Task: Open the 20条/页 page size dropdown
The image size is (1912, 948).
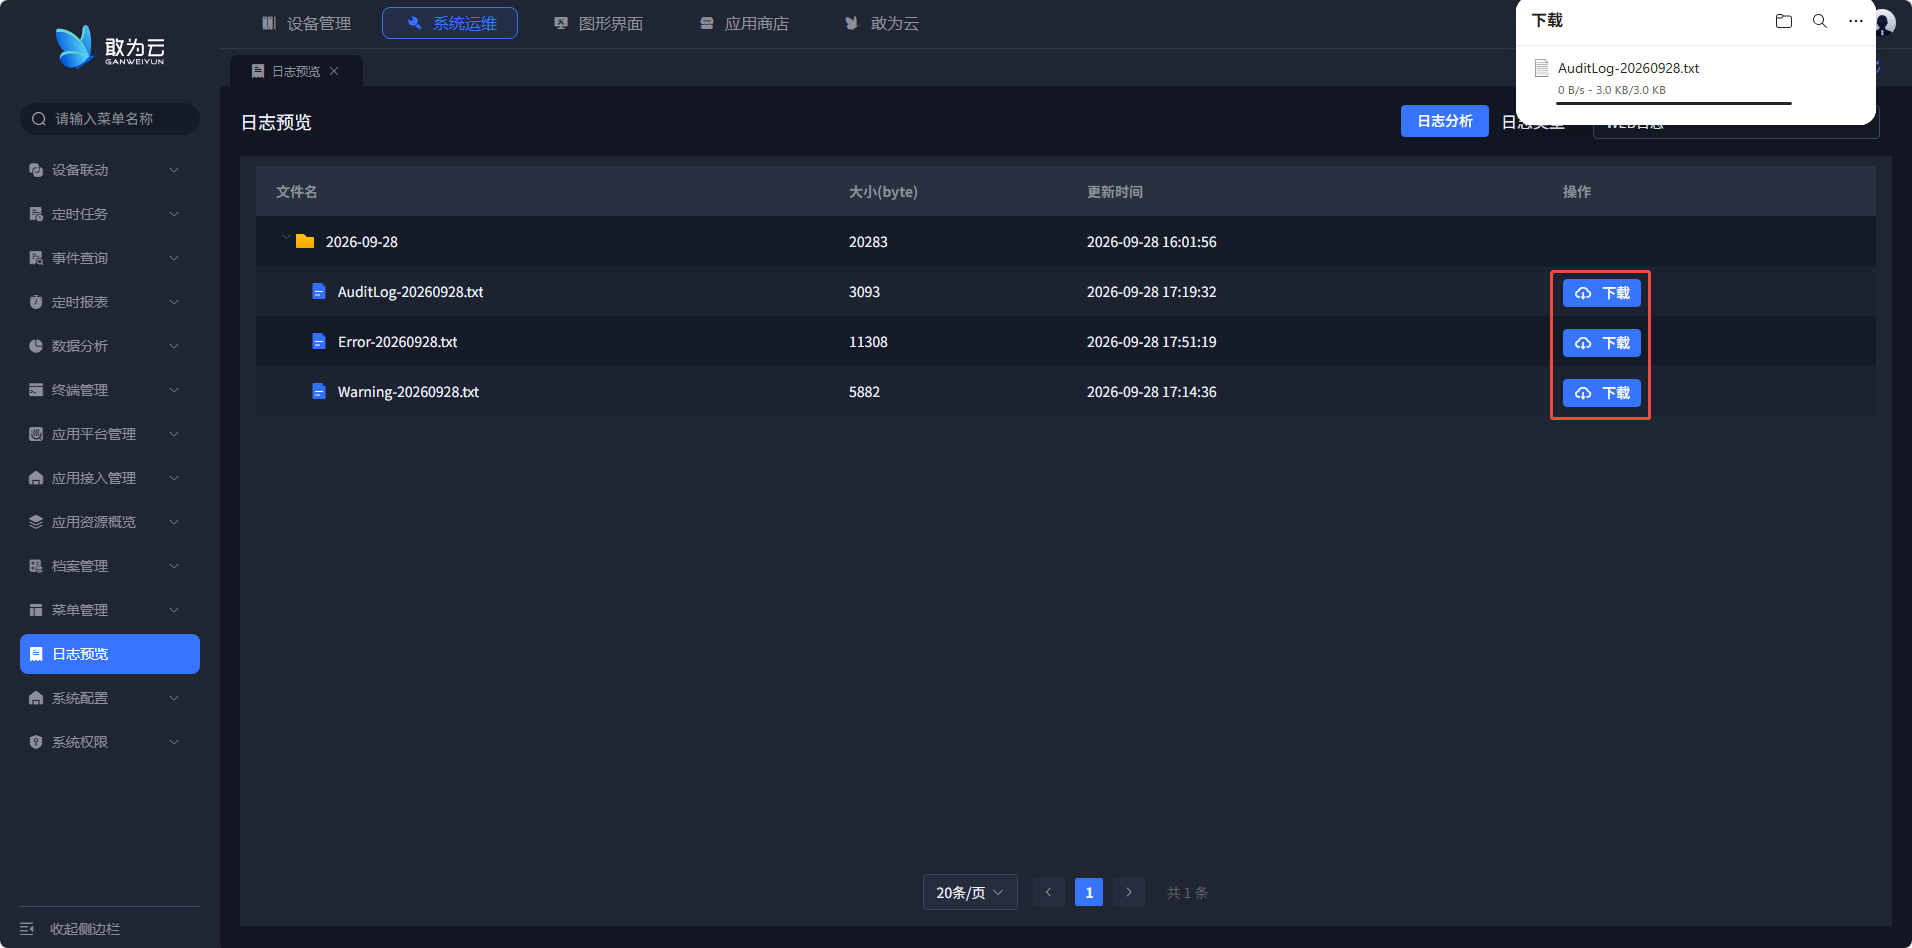Action: tap(970, 892)
